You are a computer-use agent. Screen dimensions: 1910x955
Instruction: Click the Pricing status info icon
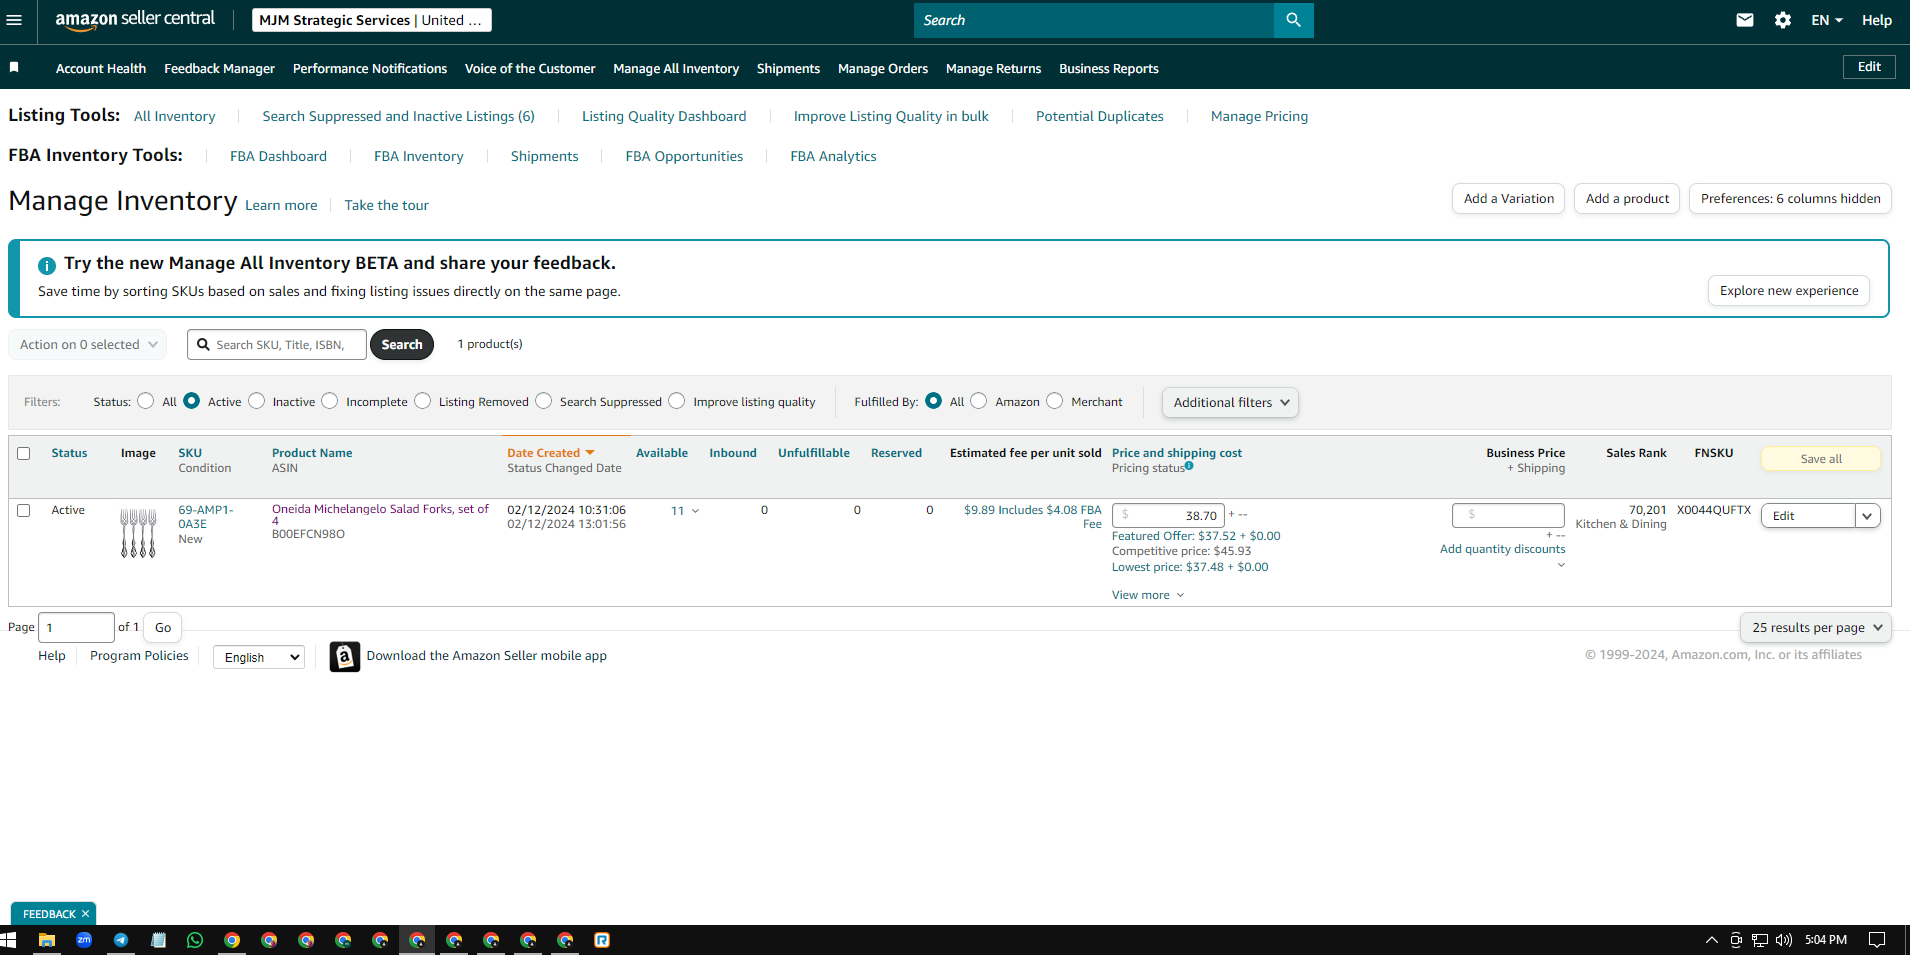(x=1189, y=466)
